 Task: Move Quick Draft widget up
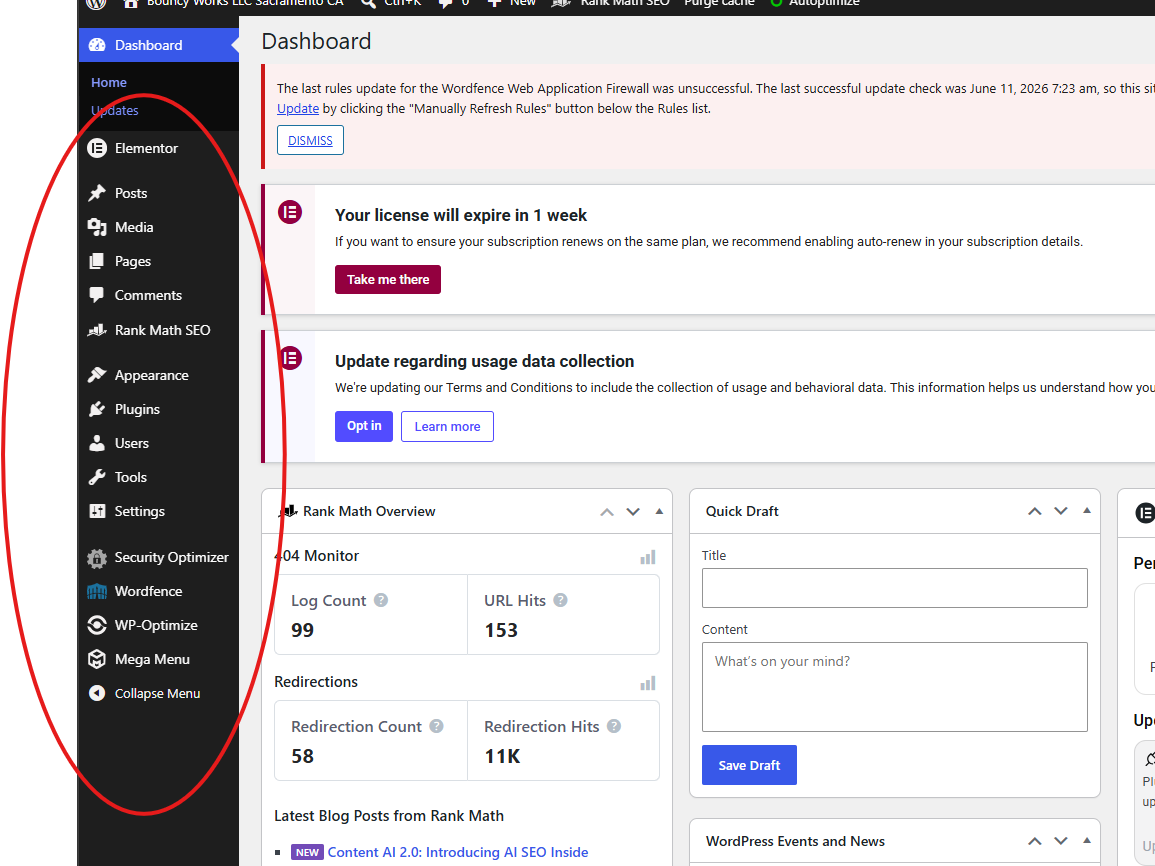(1035, 511)
